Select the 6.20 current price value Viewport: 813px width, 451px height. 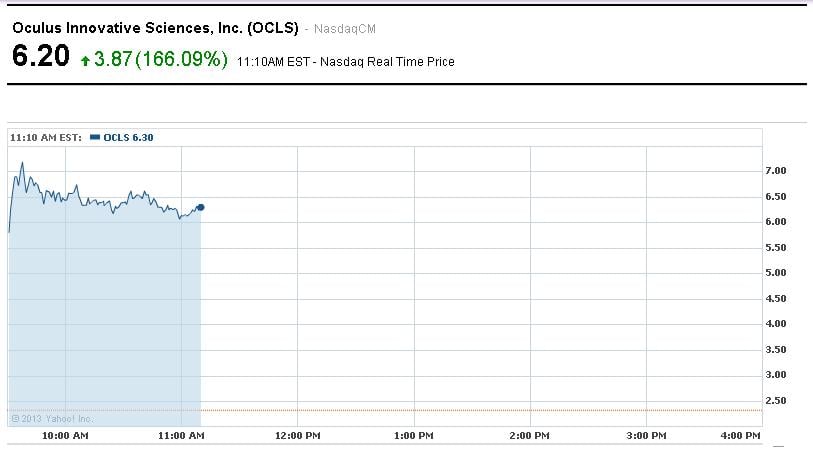coord(41,57)
